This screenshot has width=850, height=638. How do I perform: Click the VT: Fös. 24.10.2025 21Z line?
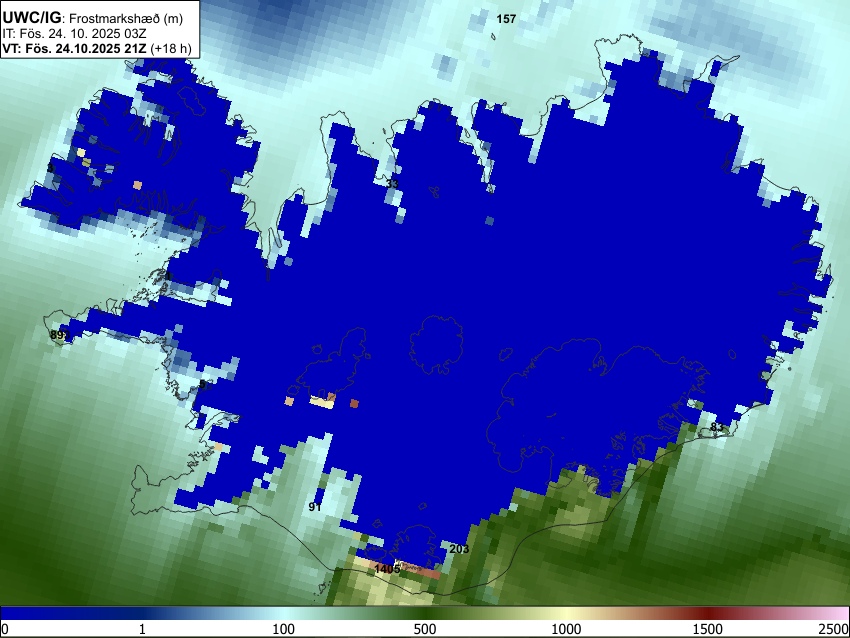96,48
